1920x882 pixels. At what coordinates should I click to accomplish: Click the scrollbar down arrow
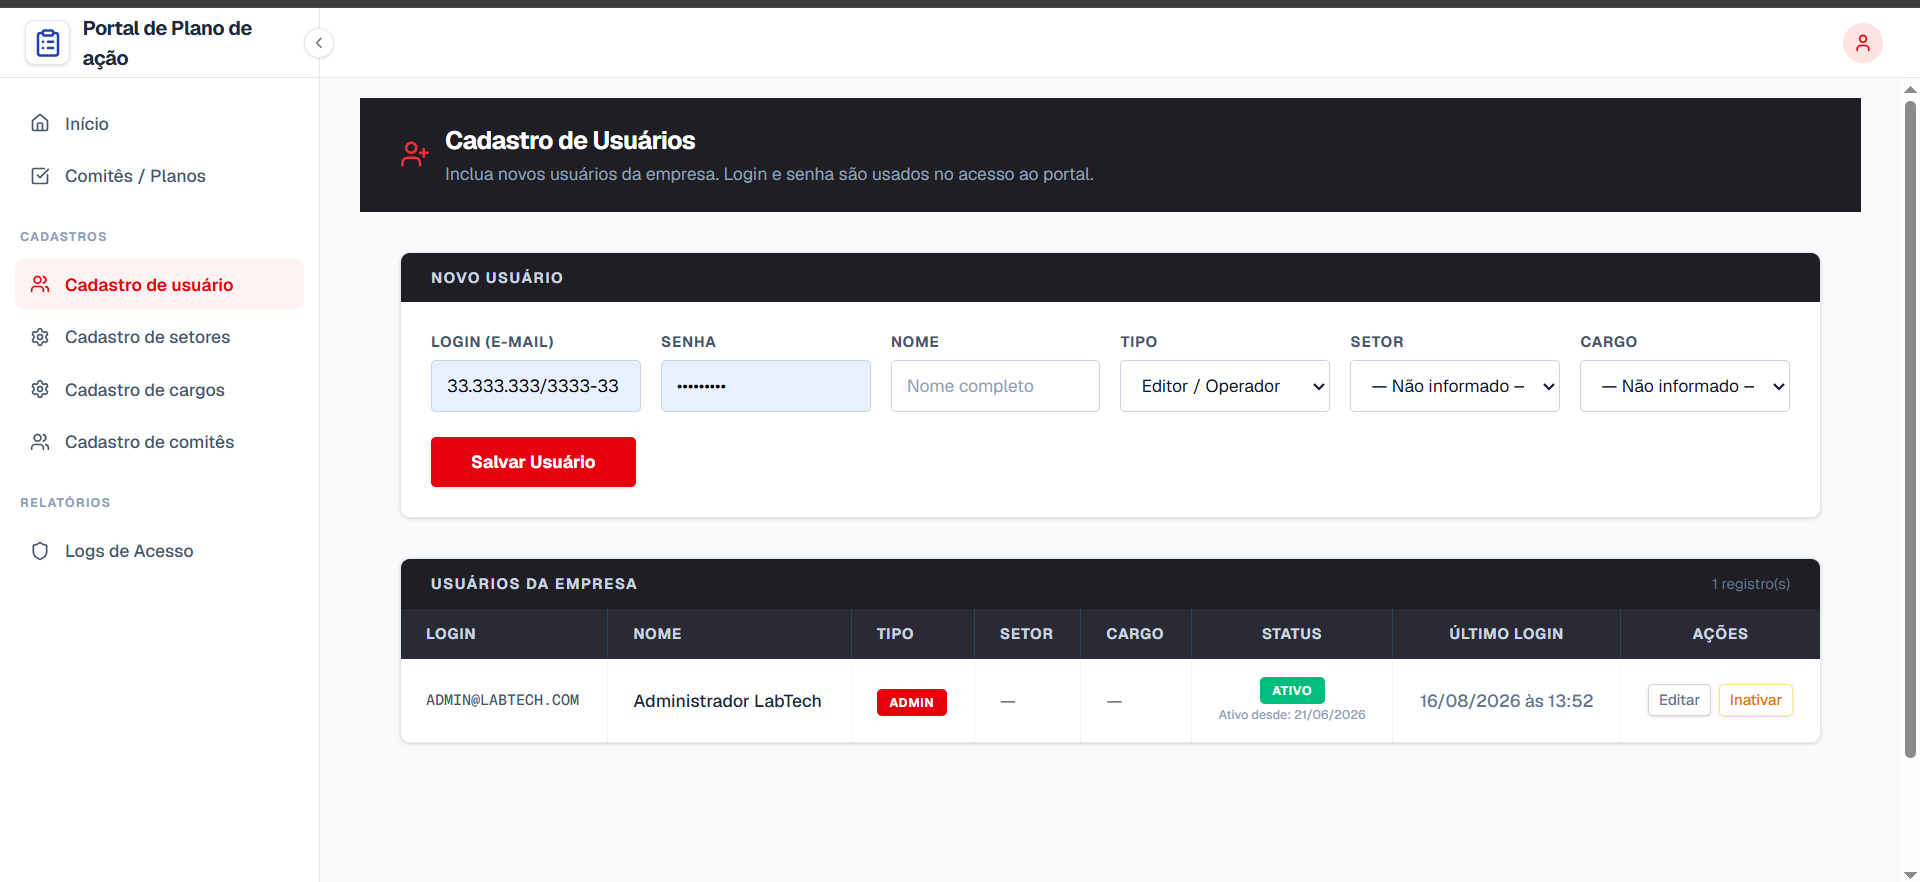point(1910,874)
